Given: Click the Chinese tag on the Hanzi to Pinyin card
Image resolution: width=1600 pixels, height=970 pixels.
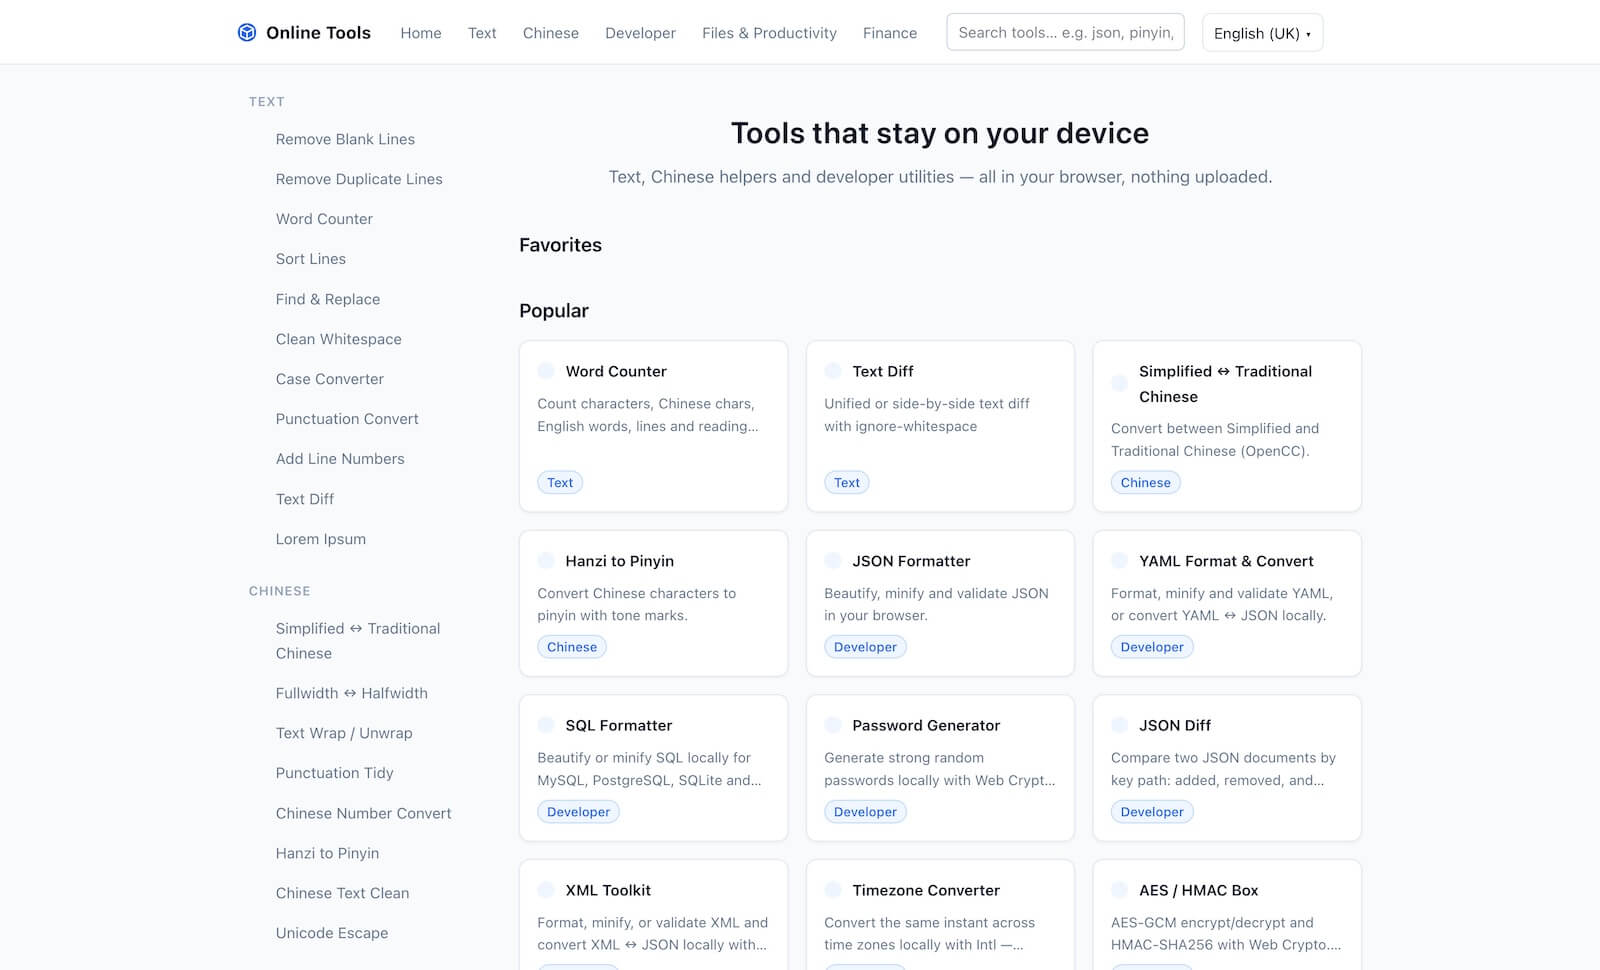Looking at the screenshot, I should point(572,647).
